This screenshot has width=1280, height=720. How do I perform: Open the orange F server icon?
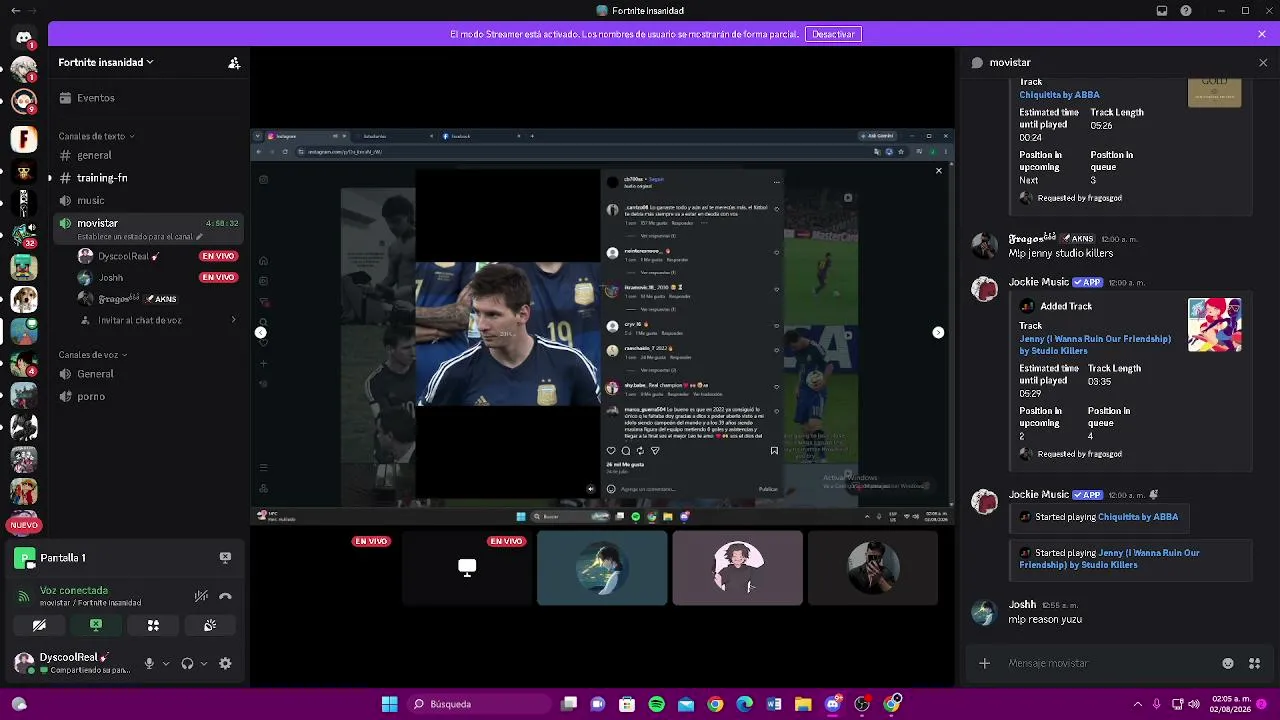pos(24,139)
